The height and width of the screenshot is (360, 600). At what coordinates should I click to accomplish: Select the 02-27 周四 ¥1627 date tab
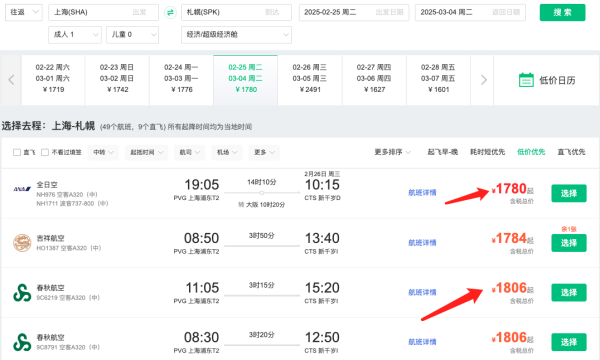(x=374, y=80)
